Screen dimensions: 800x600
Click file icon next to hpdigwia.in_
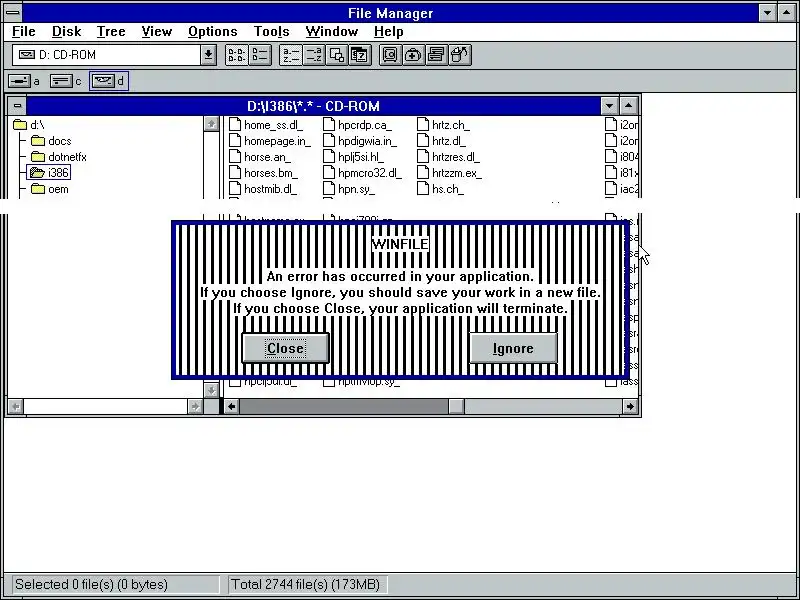pos(329,140)
